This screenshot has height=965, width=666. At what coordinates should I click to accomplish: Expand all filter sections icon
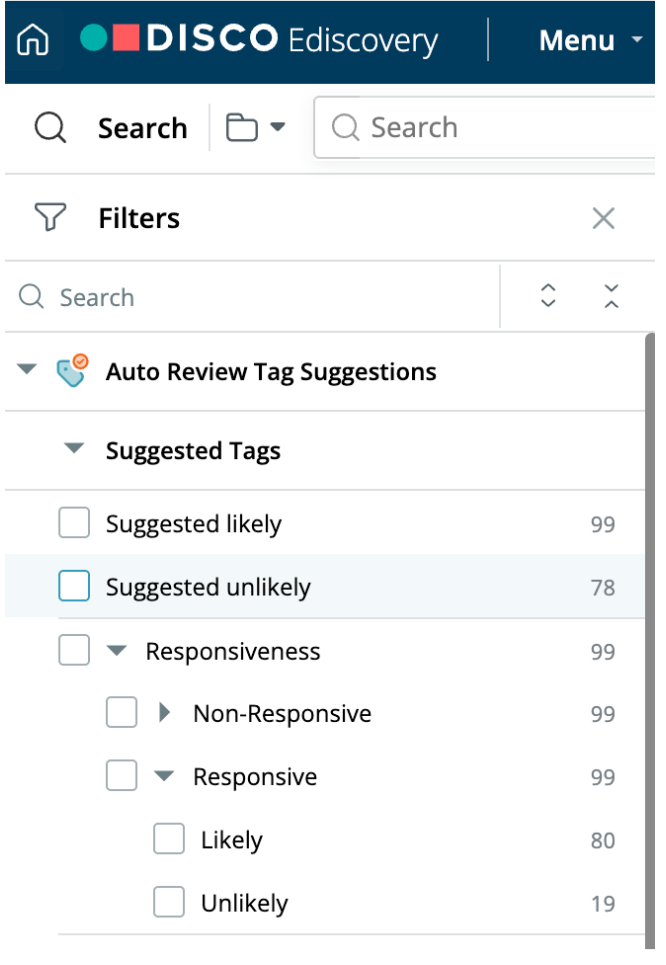coord(547,296)
